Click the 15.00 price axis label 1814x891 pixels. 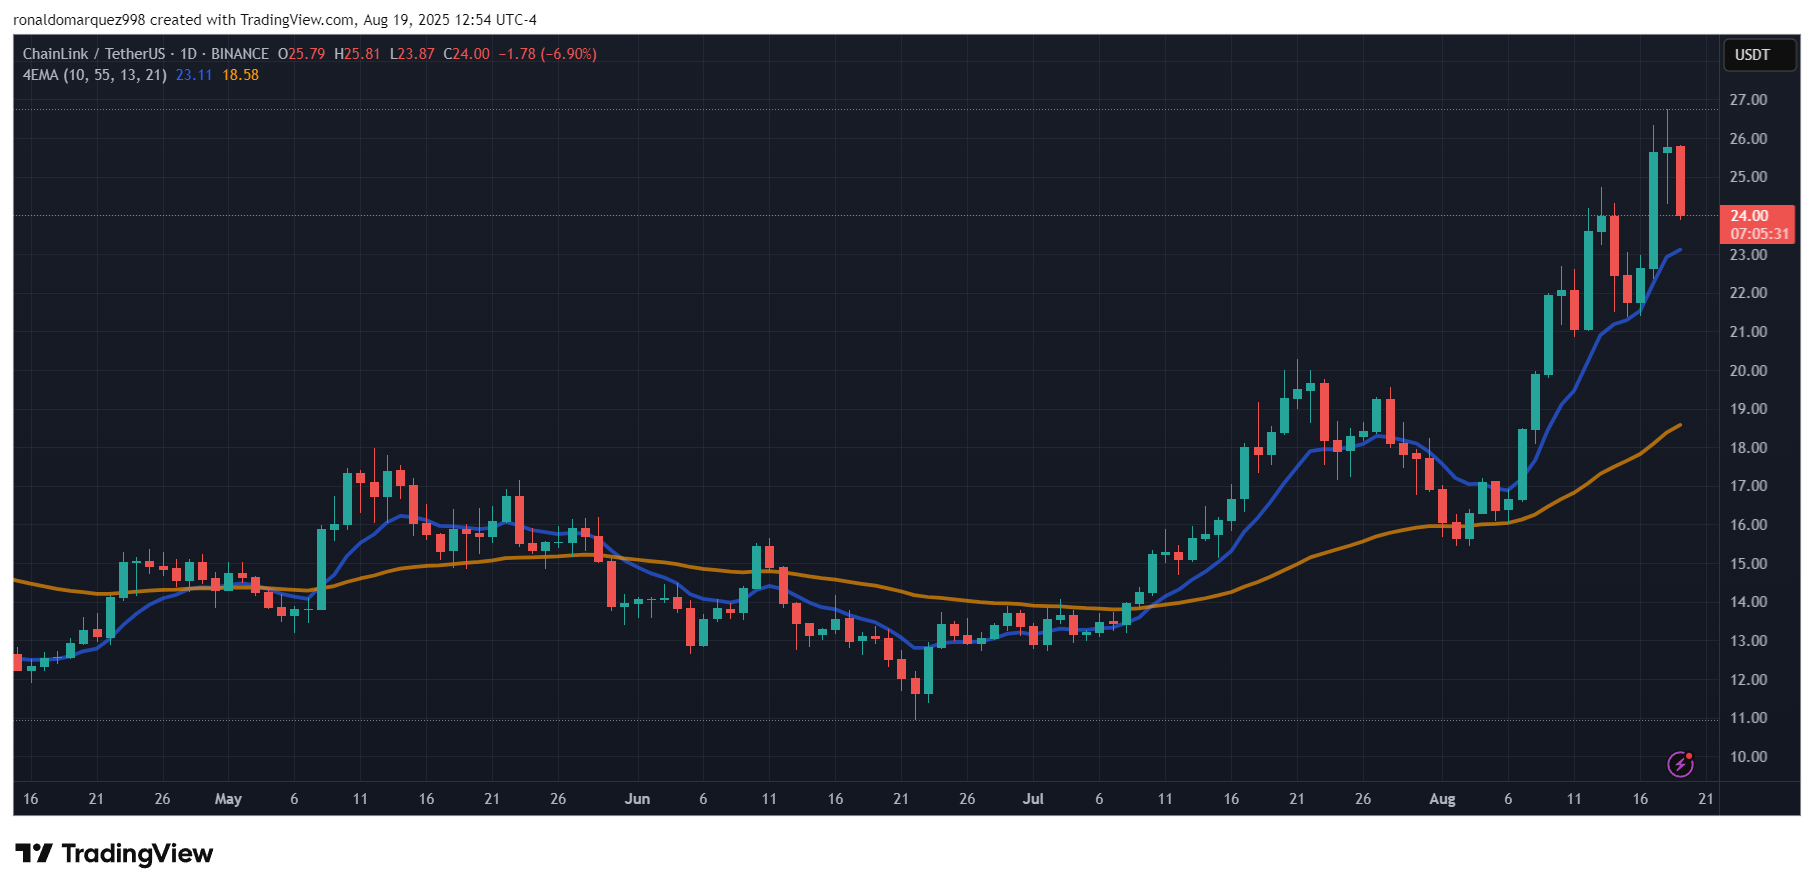tap(1748, 564)
